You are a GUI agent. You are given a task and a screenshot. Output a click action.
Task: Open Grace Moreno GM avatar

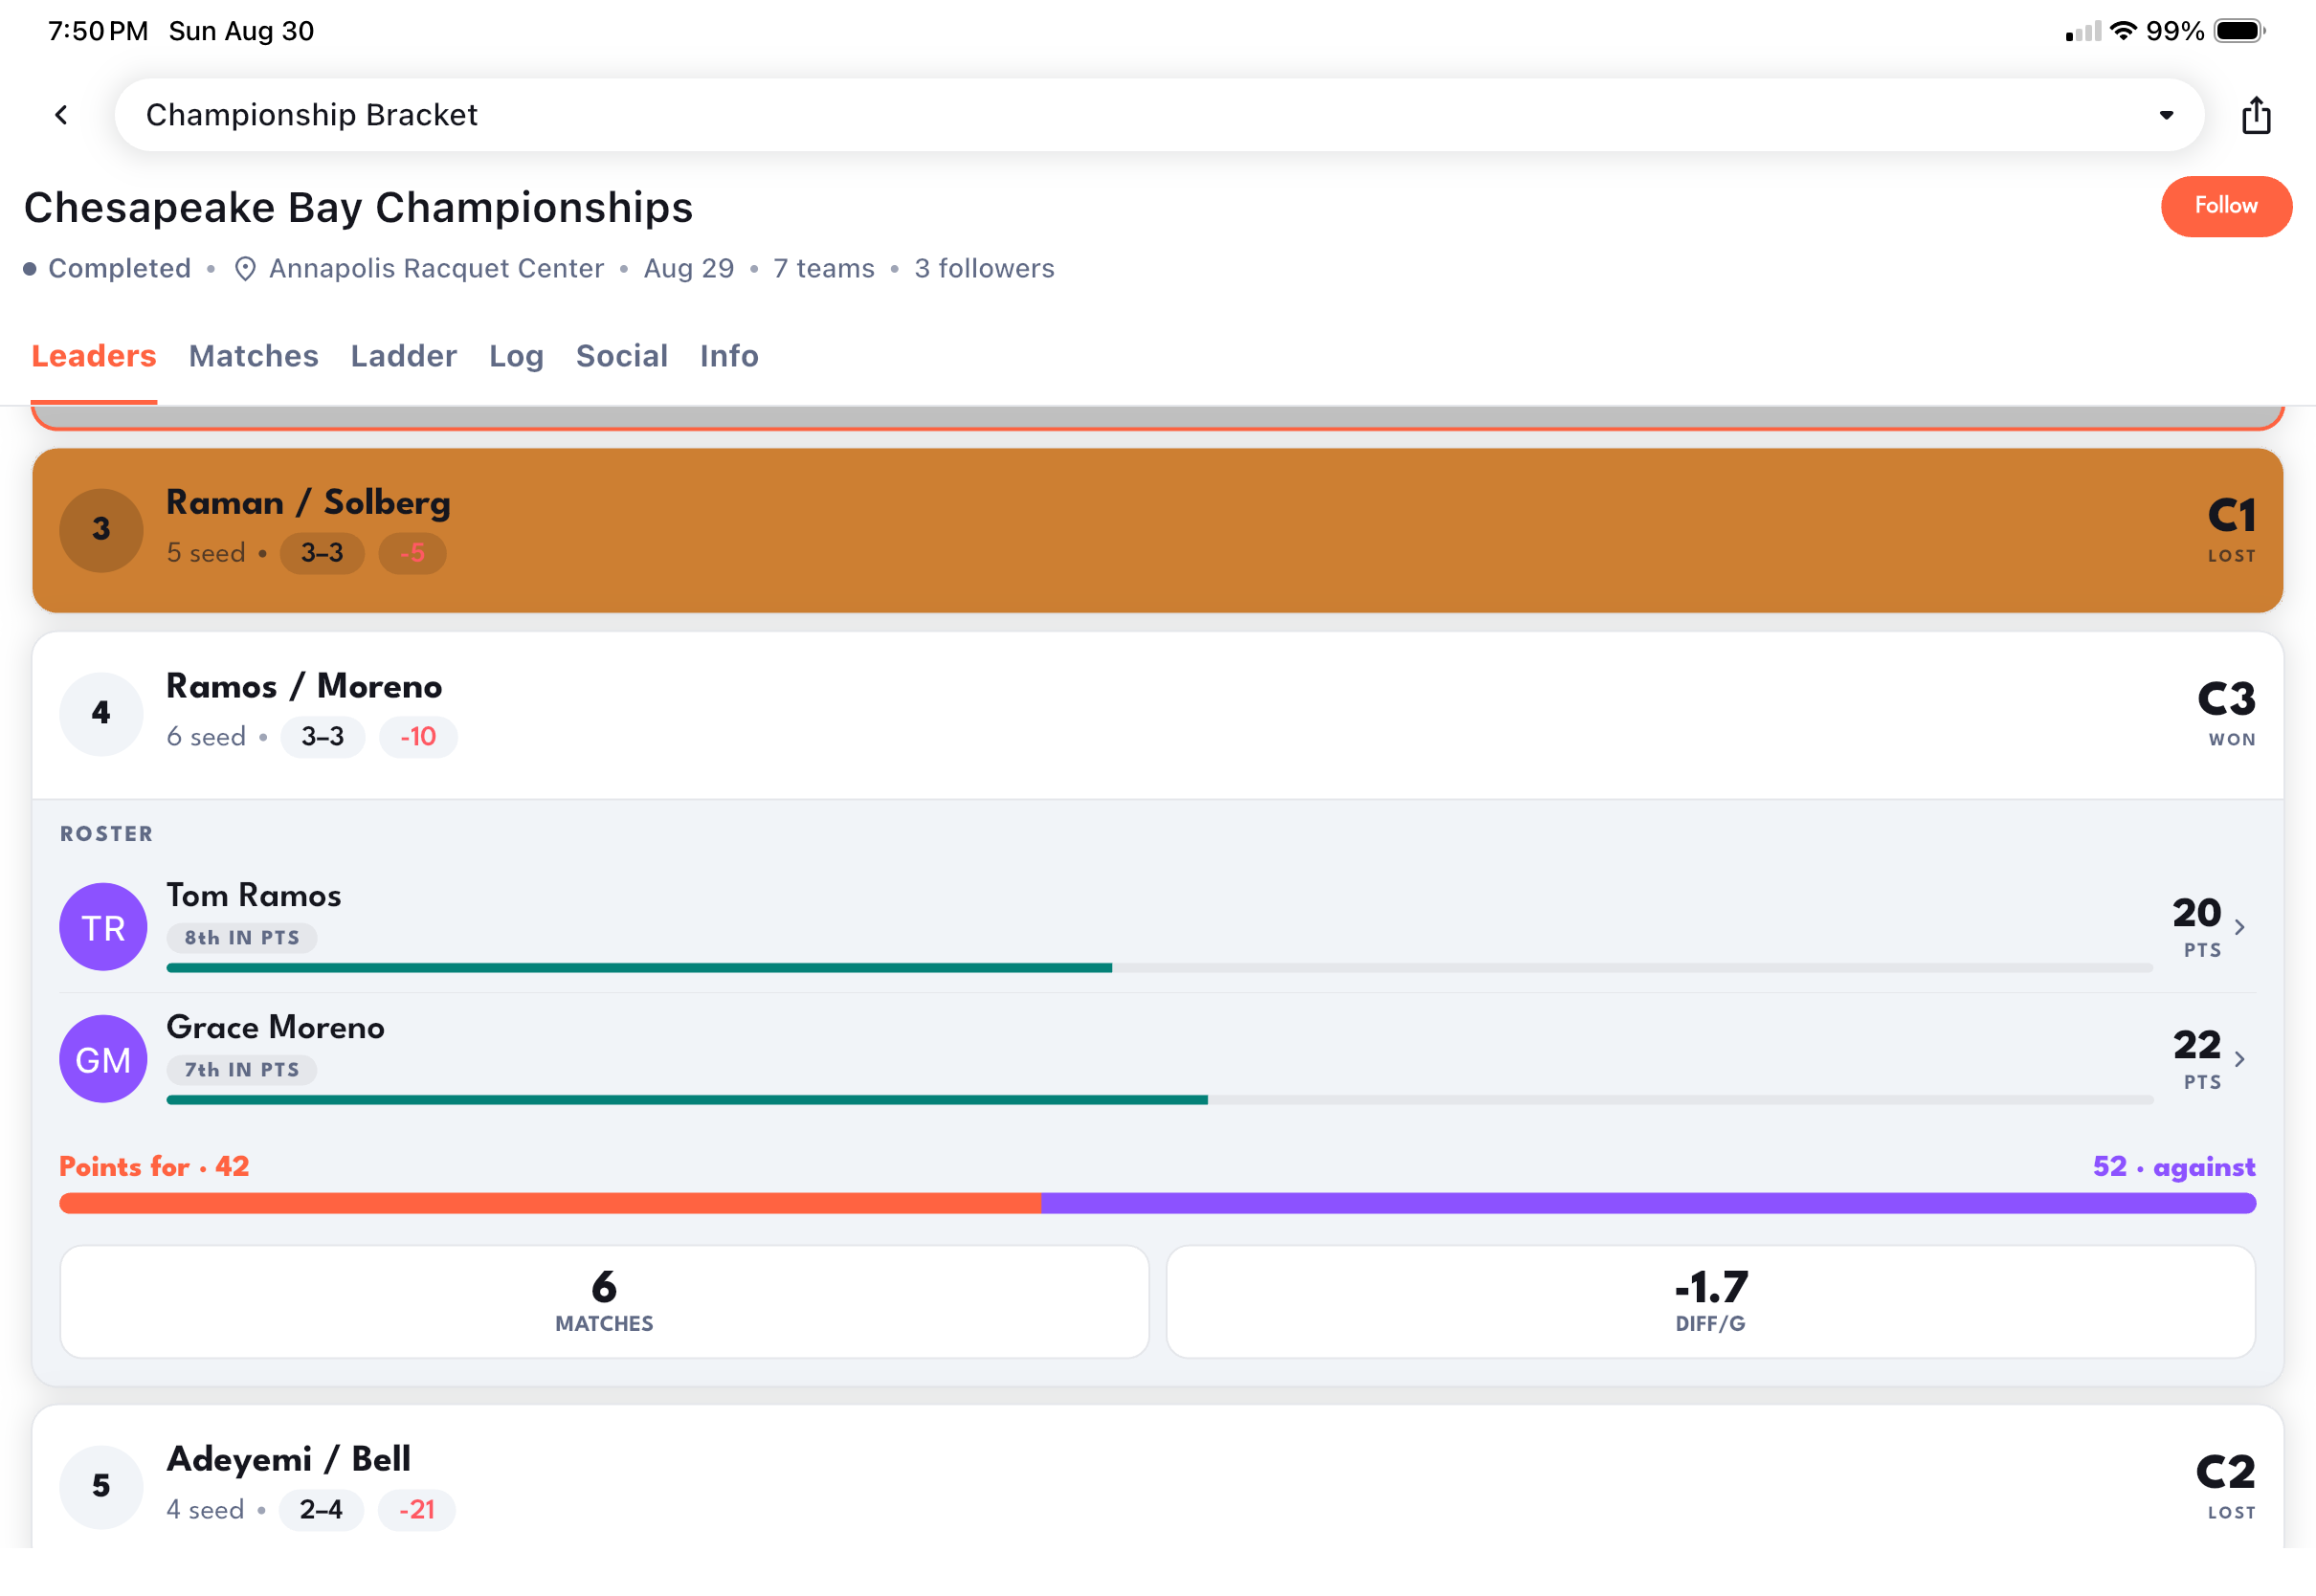[x=103, y=1059]
